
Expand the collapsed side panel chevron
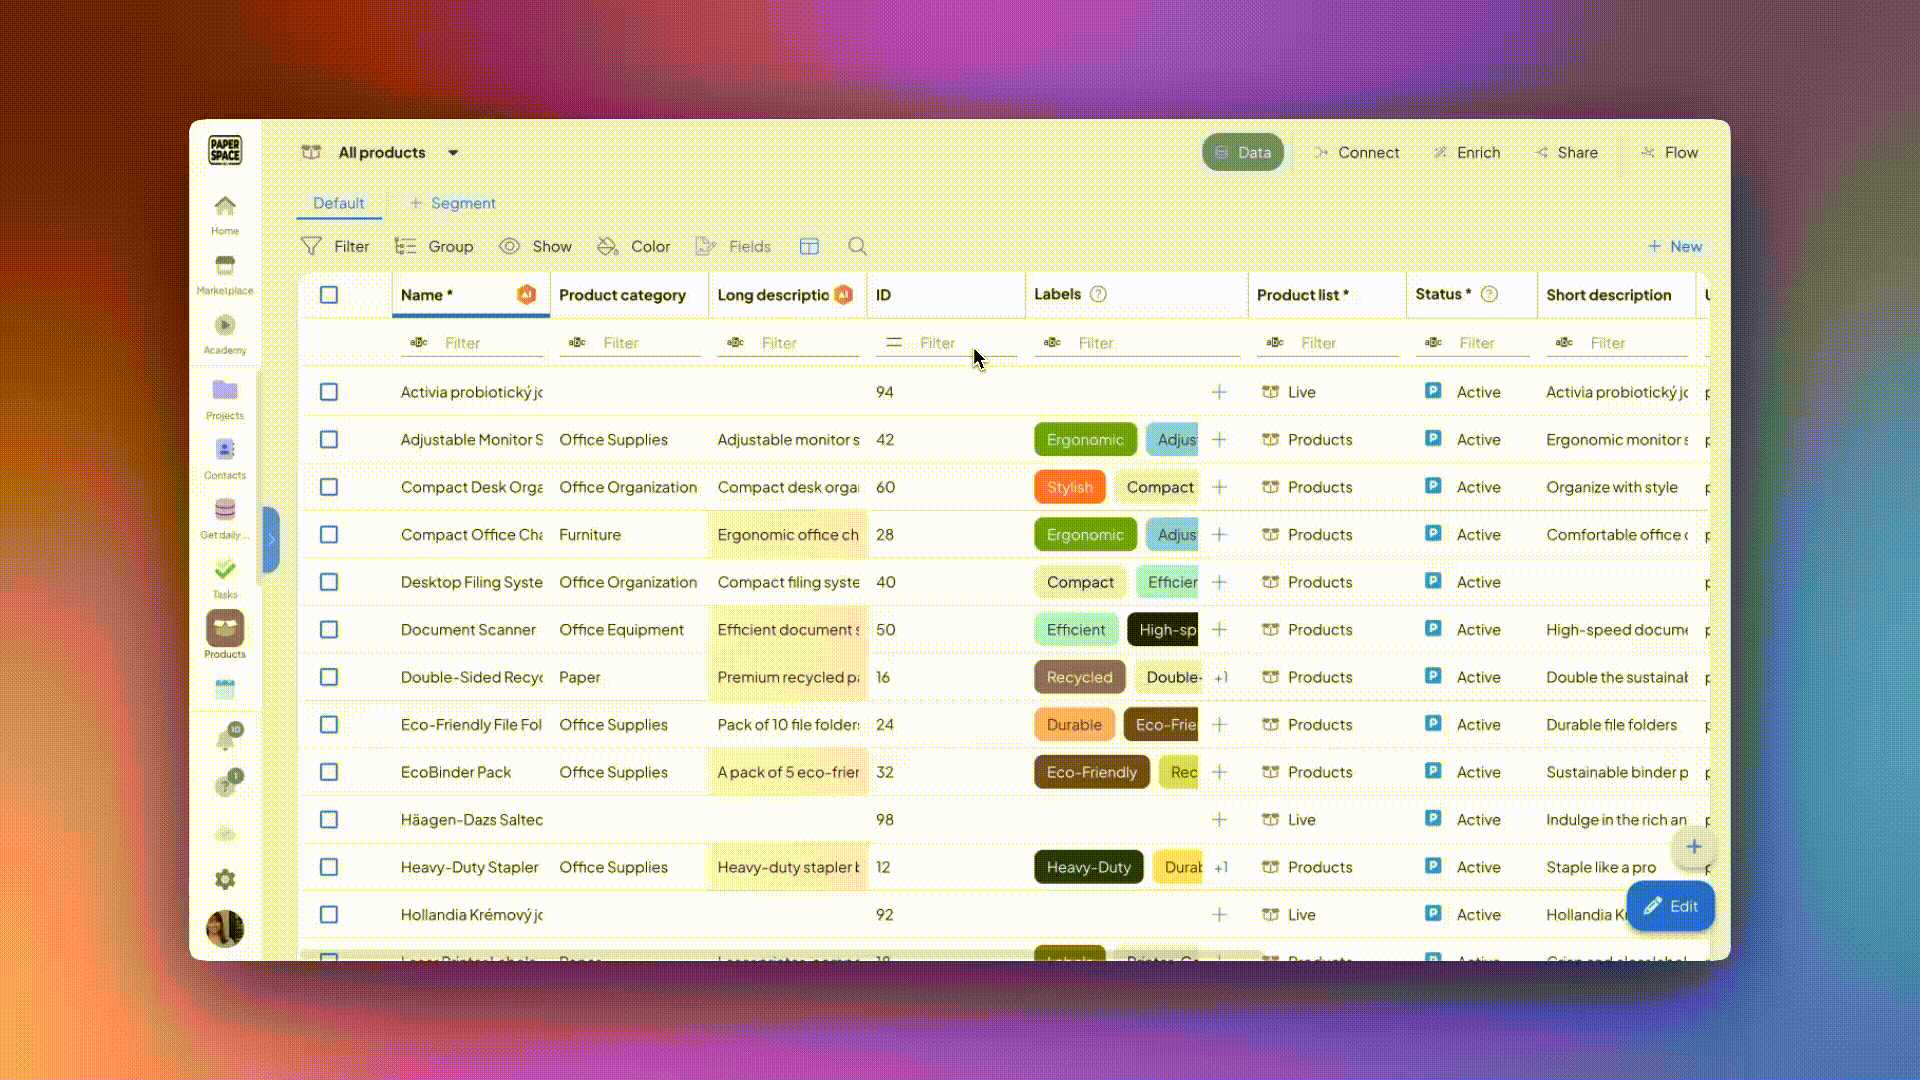(x=271, y=539)
